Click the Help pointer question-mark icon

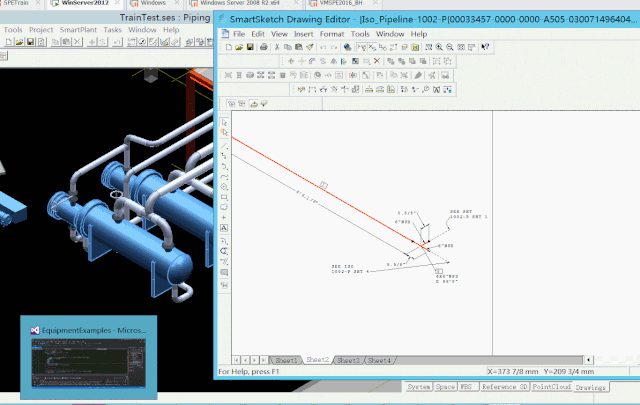tap(484, 47)
